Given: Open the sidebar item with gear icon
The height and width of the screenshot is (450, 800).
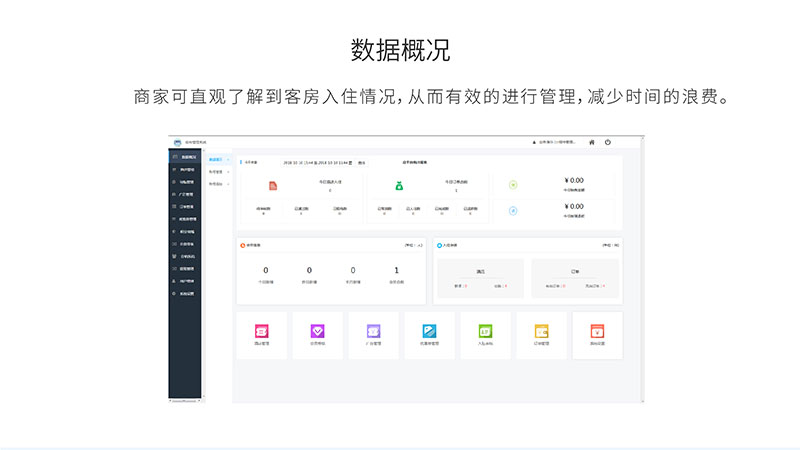Looking at the screenshot, I should 185,294.
